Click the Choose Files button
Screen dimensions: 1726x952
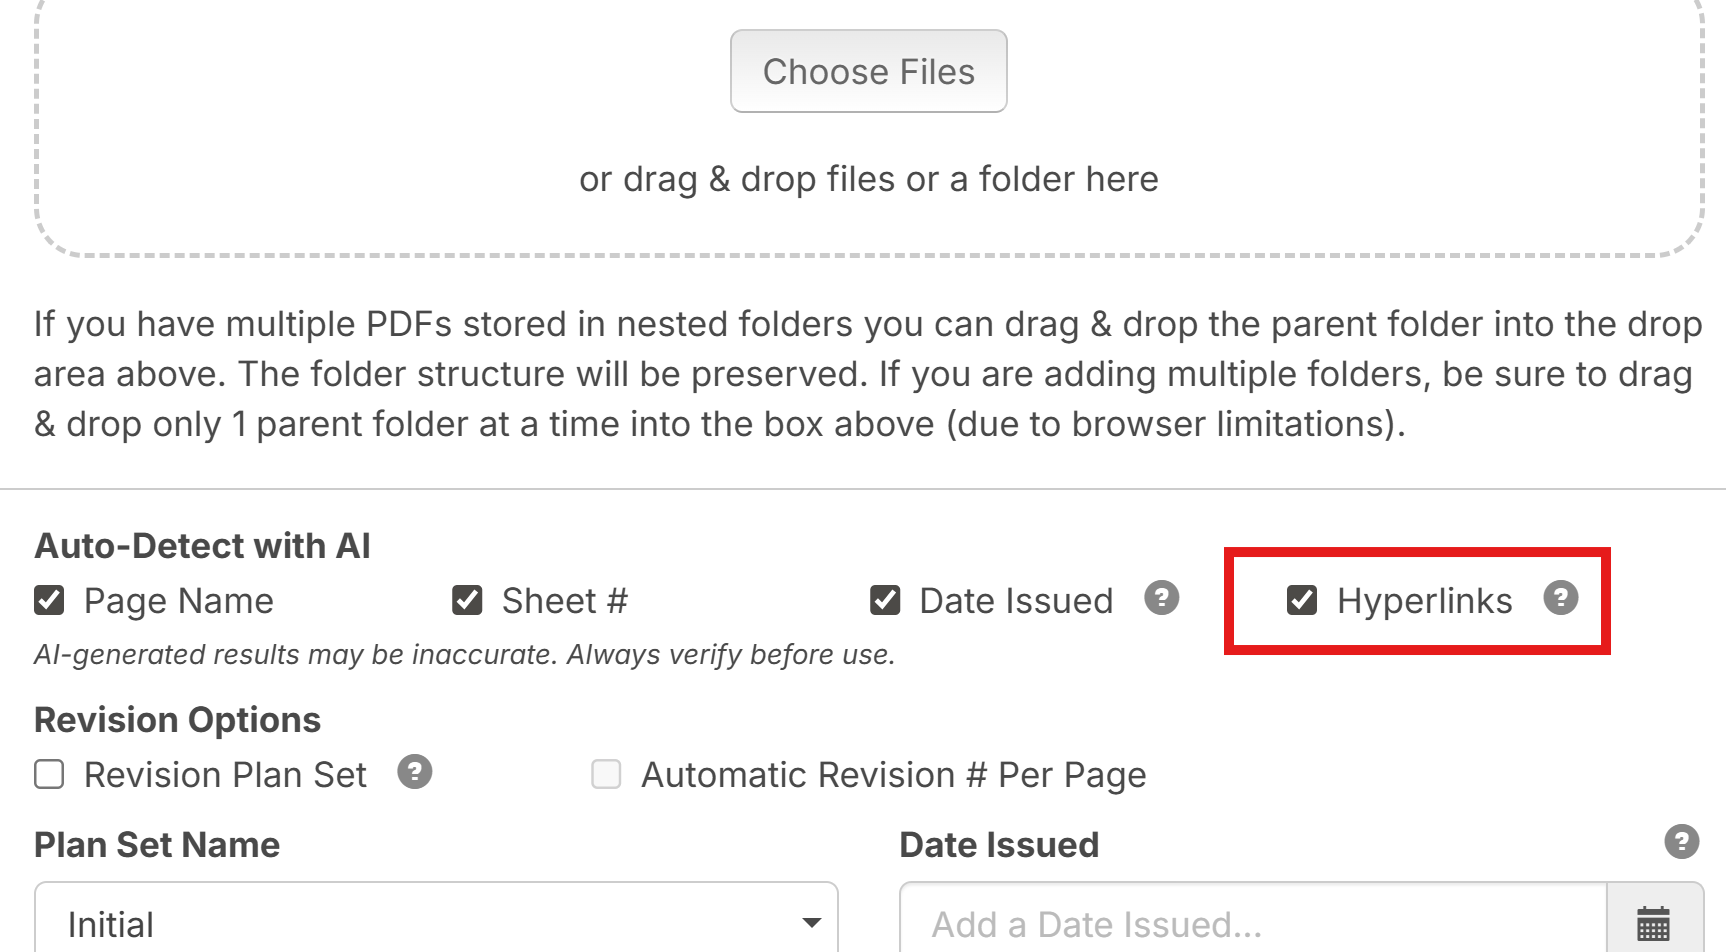click(x=868, y=71)
